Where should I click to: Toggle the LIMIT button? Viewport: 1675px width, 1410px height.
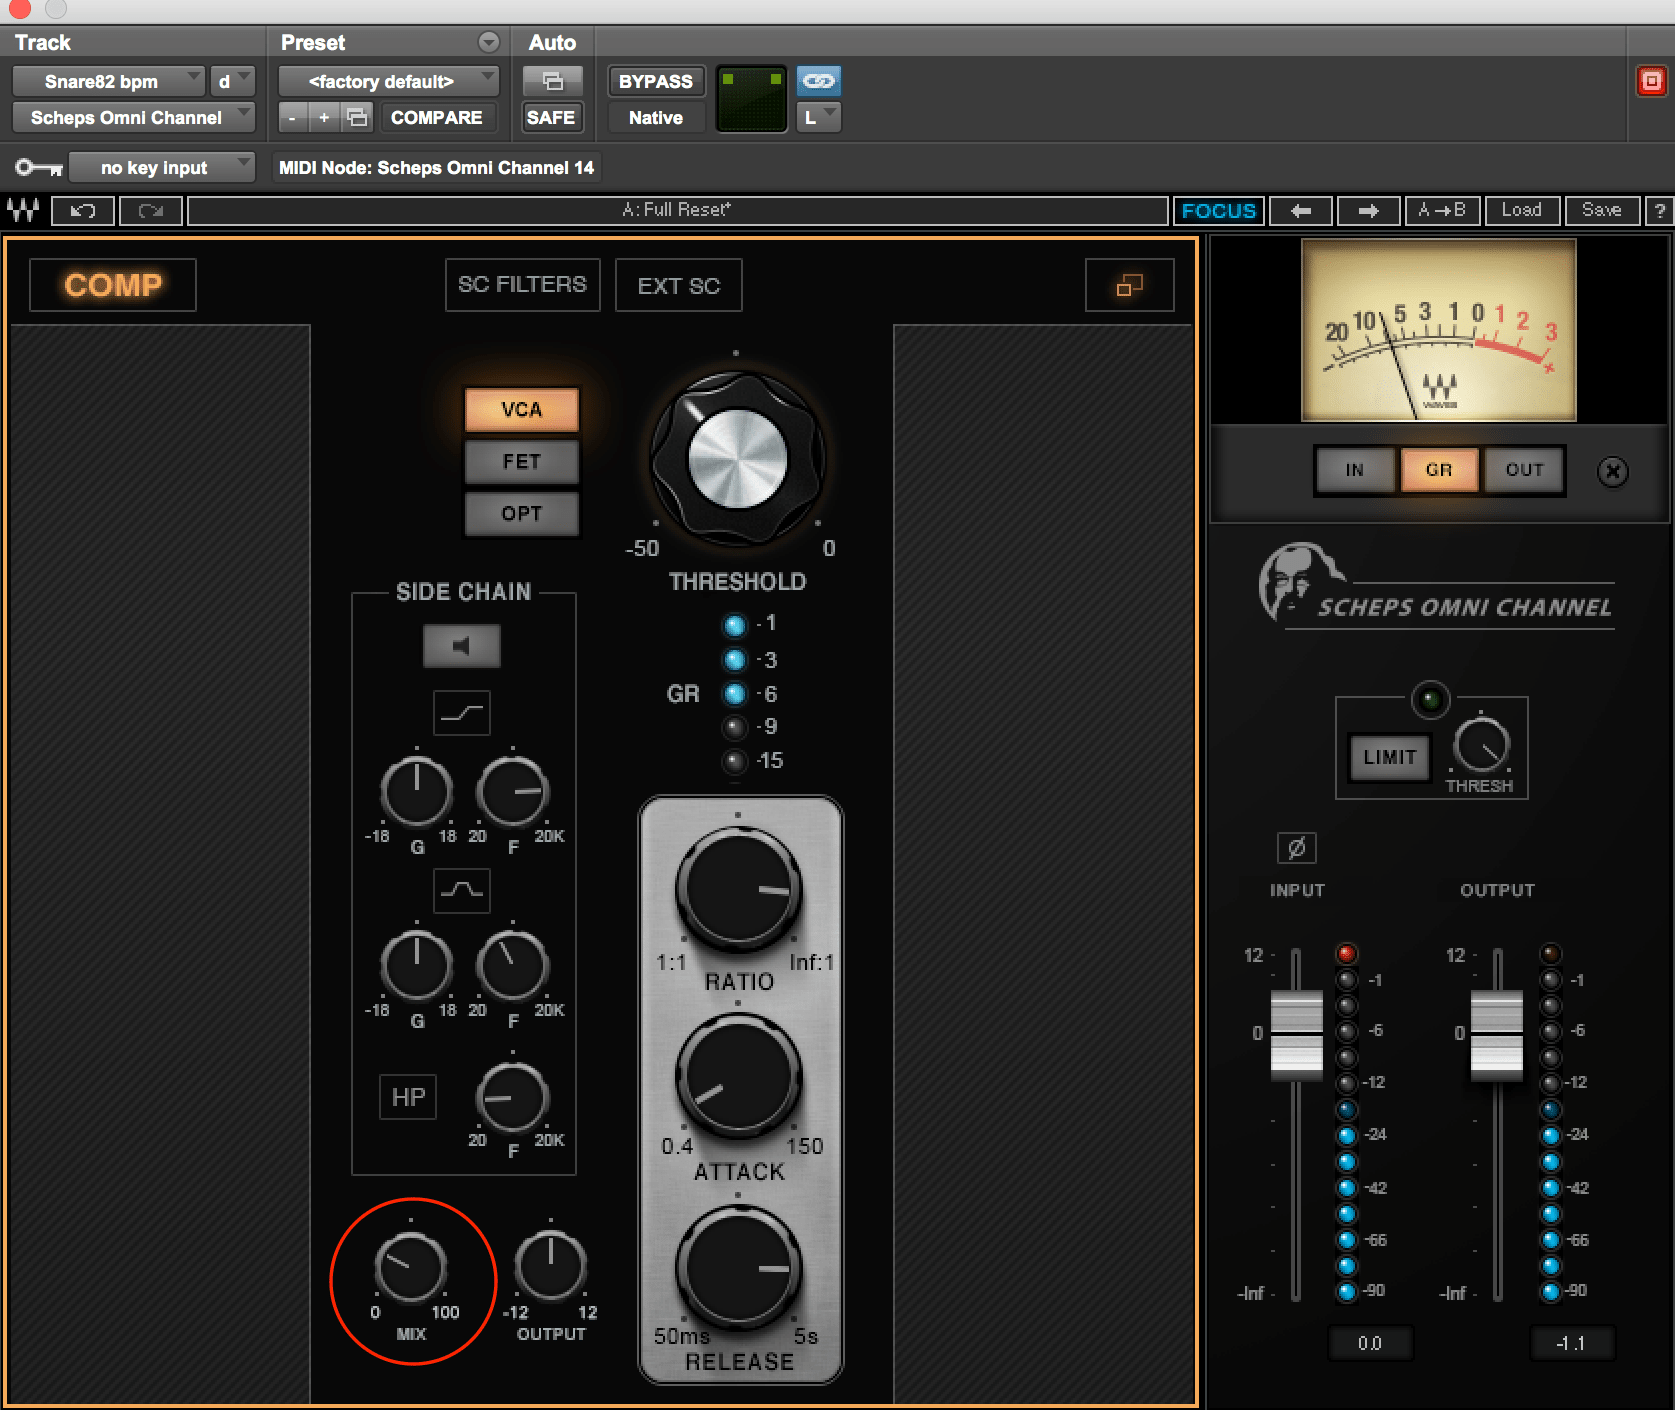(x=1389, y=757)
